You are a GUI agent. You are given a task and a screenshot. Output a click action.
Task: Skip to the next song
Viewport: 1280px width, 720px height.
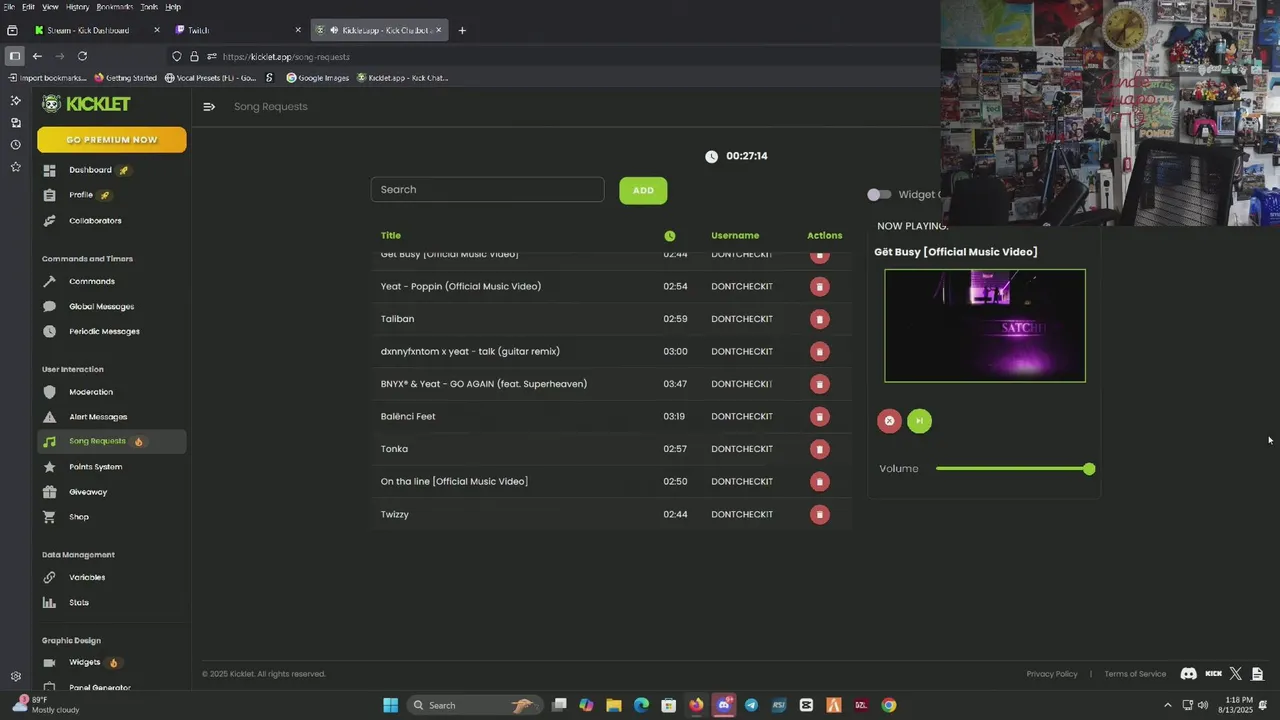click(x=919, y=421)
